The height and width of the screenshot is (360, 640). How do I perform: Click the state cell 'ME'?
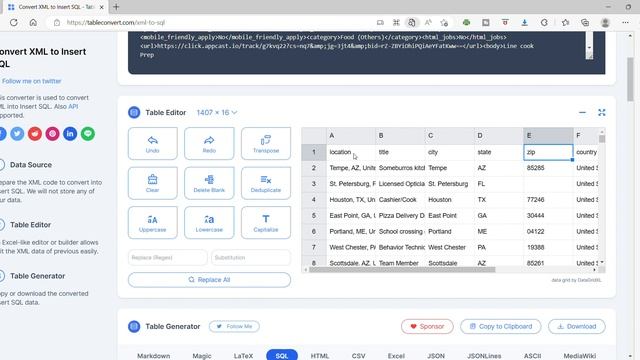point(499,231)
